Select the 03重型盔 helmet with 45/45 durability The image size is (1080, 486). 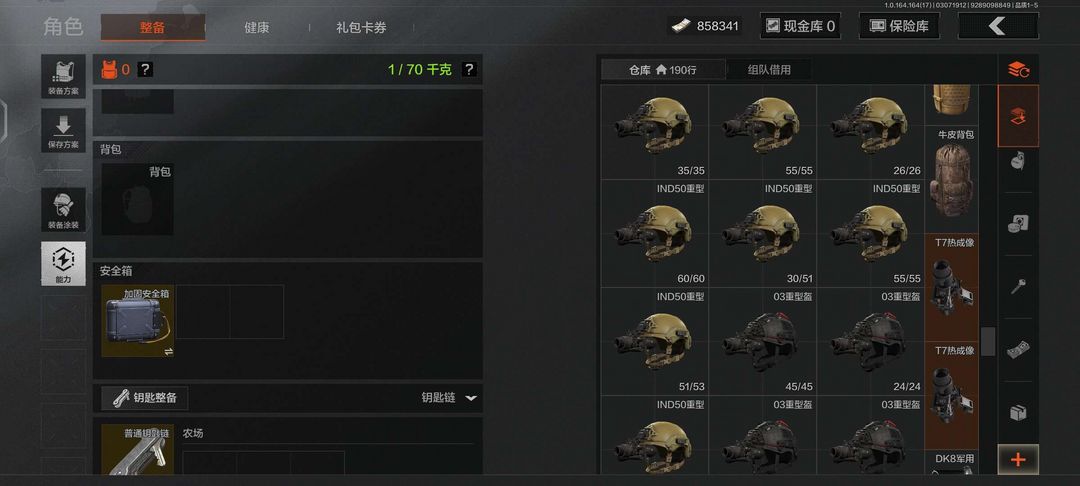762,341
